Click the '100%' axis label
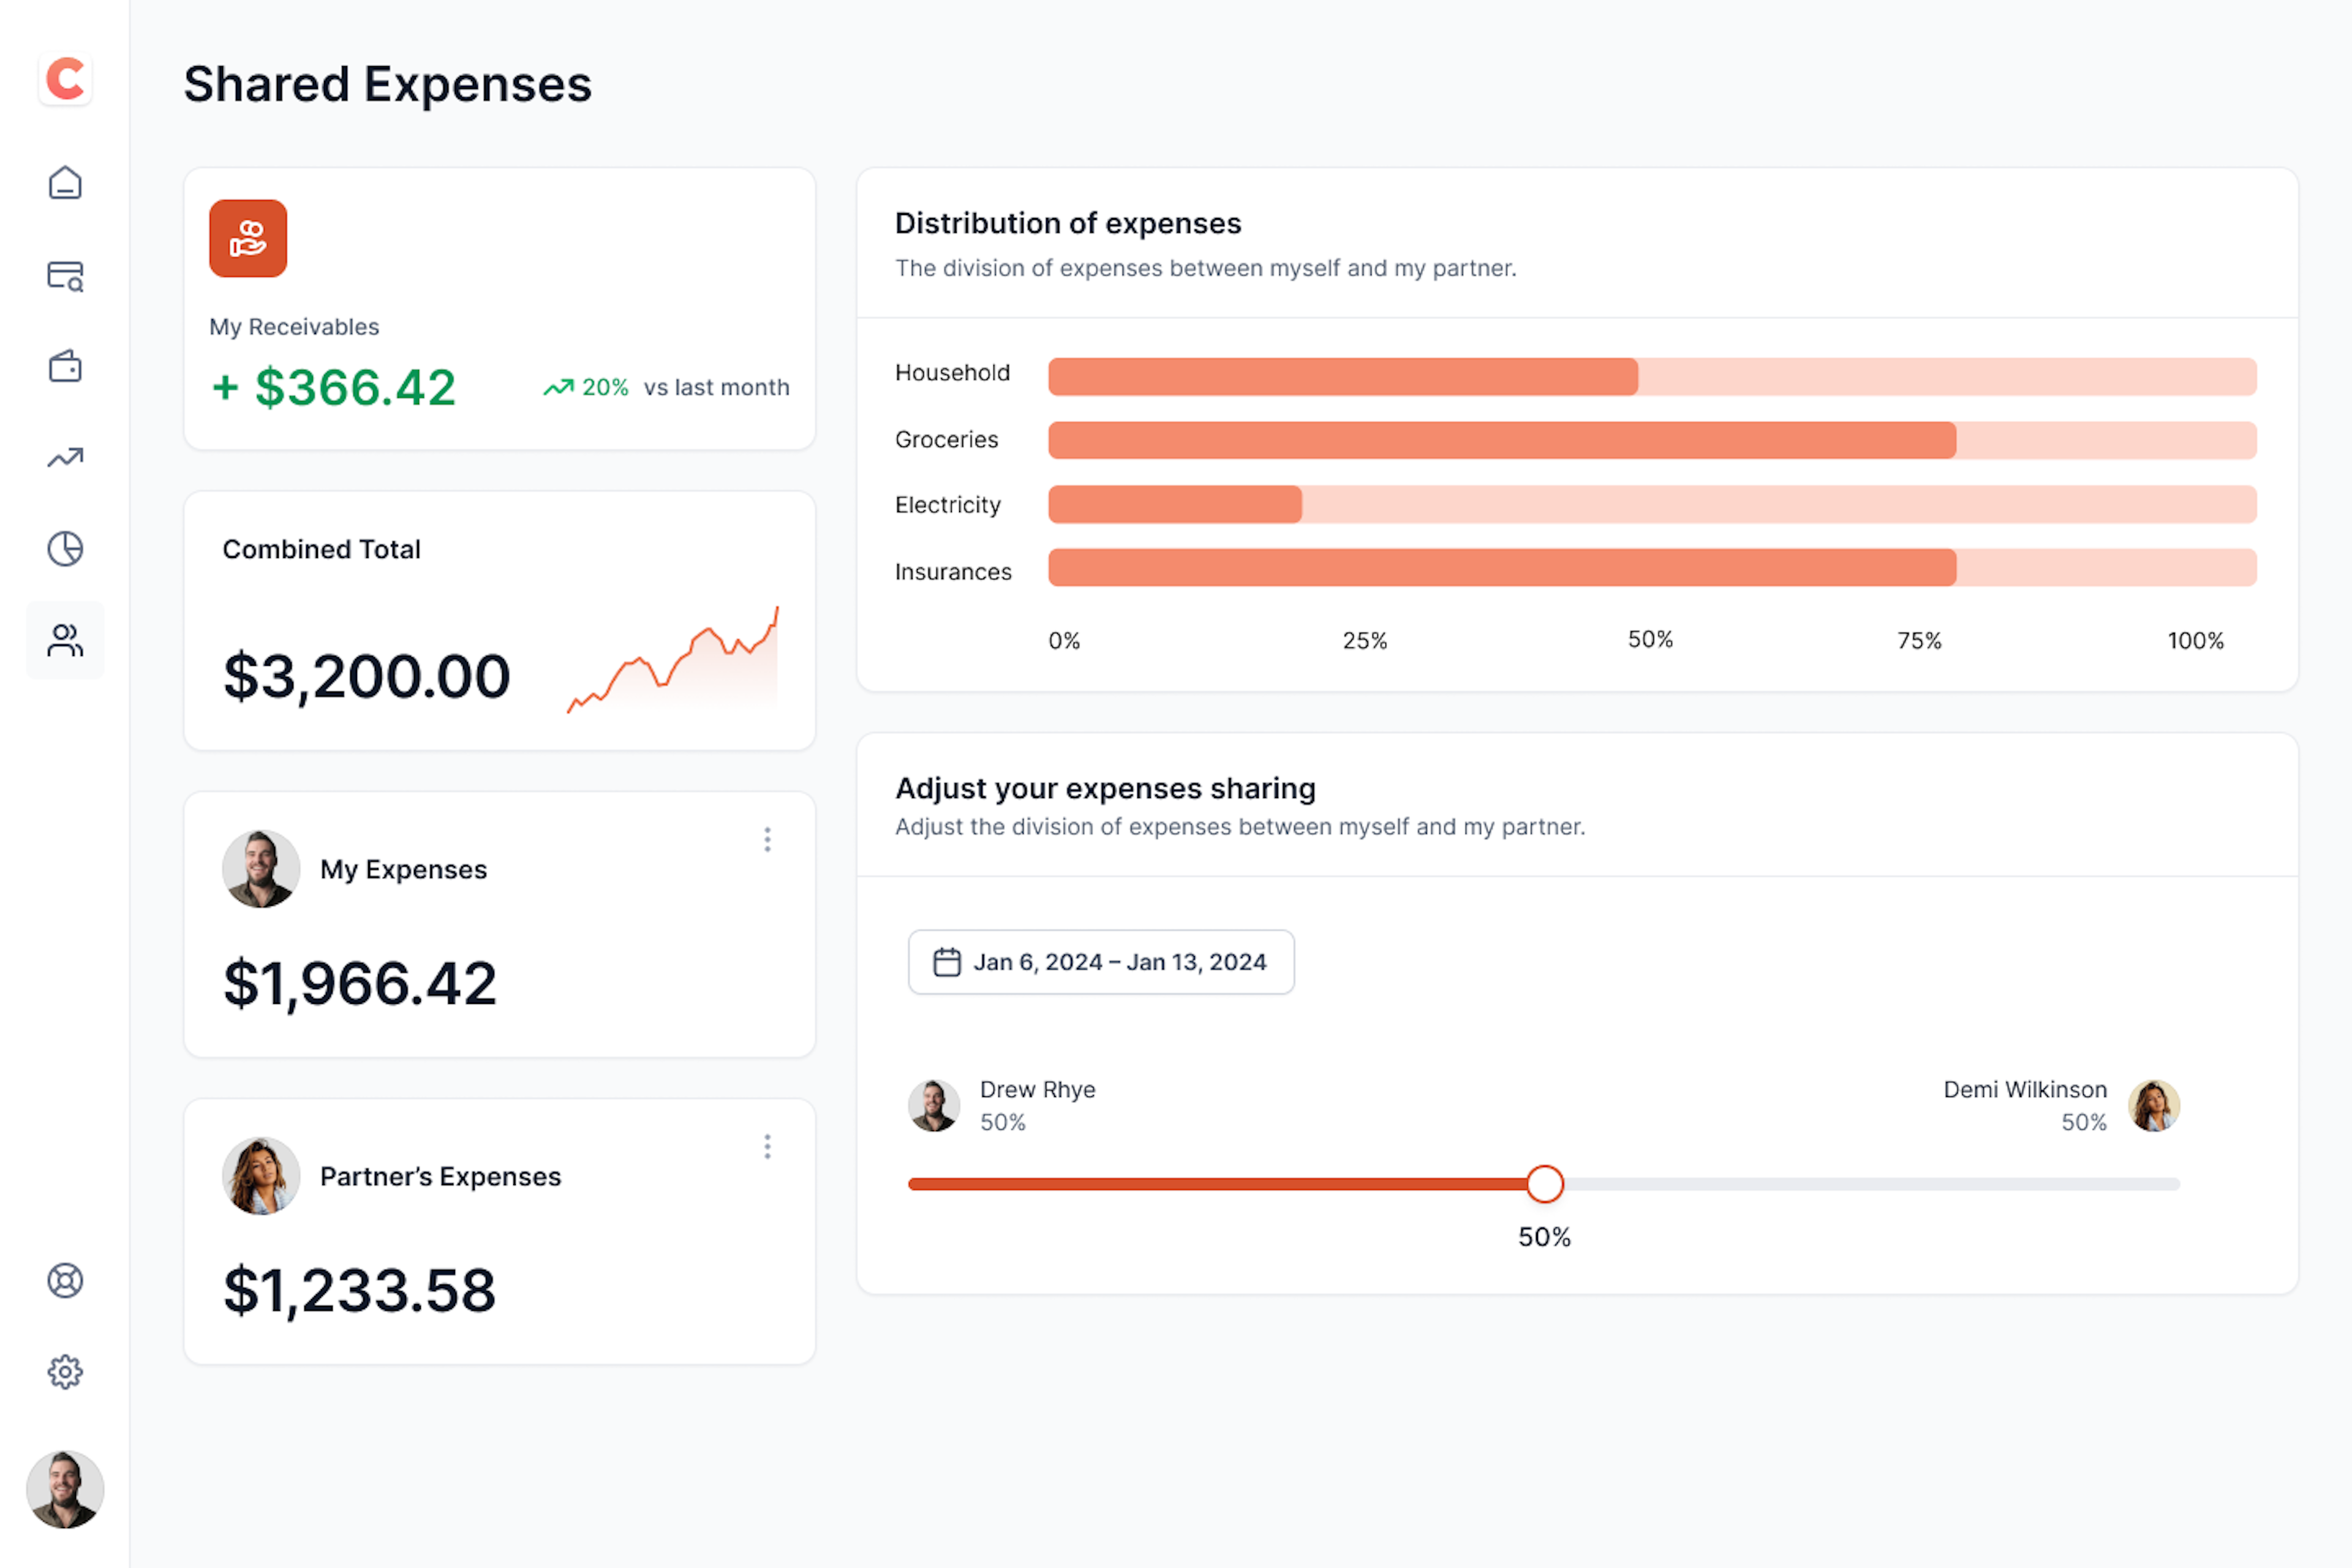 (2195, 641)
